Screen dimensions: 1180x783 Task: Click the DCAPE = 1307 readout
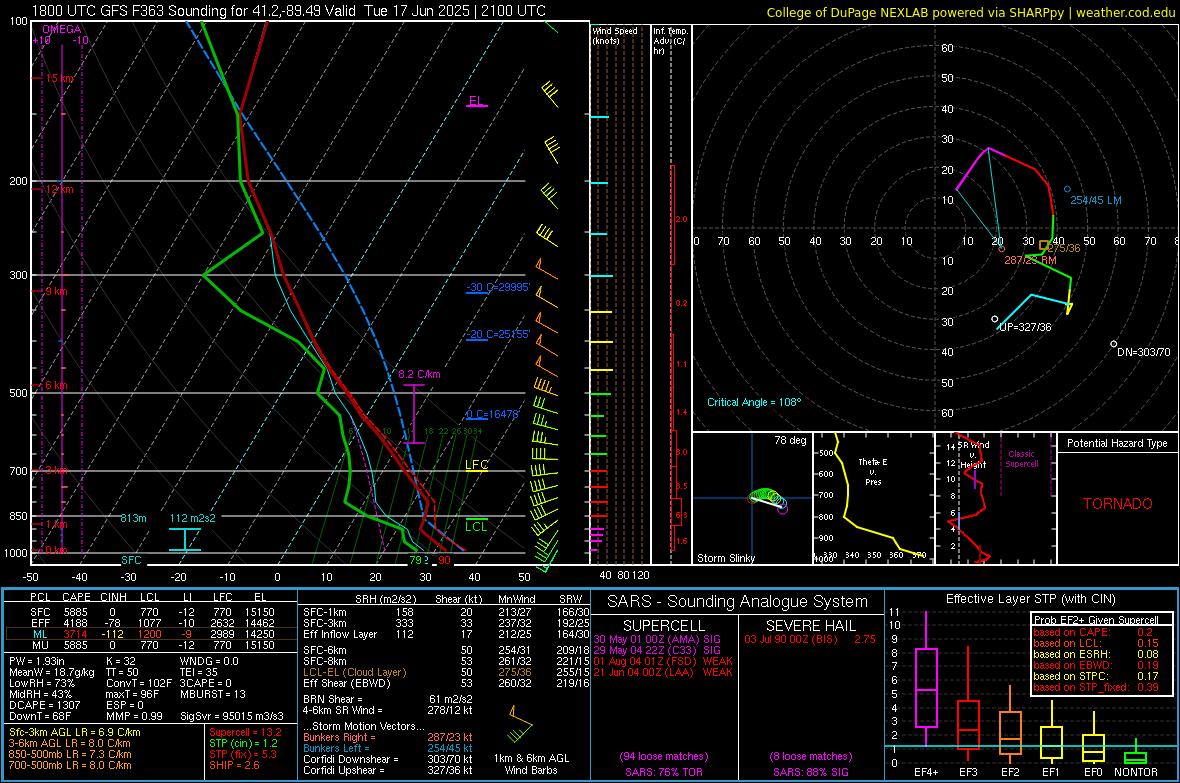pos(44,705)
